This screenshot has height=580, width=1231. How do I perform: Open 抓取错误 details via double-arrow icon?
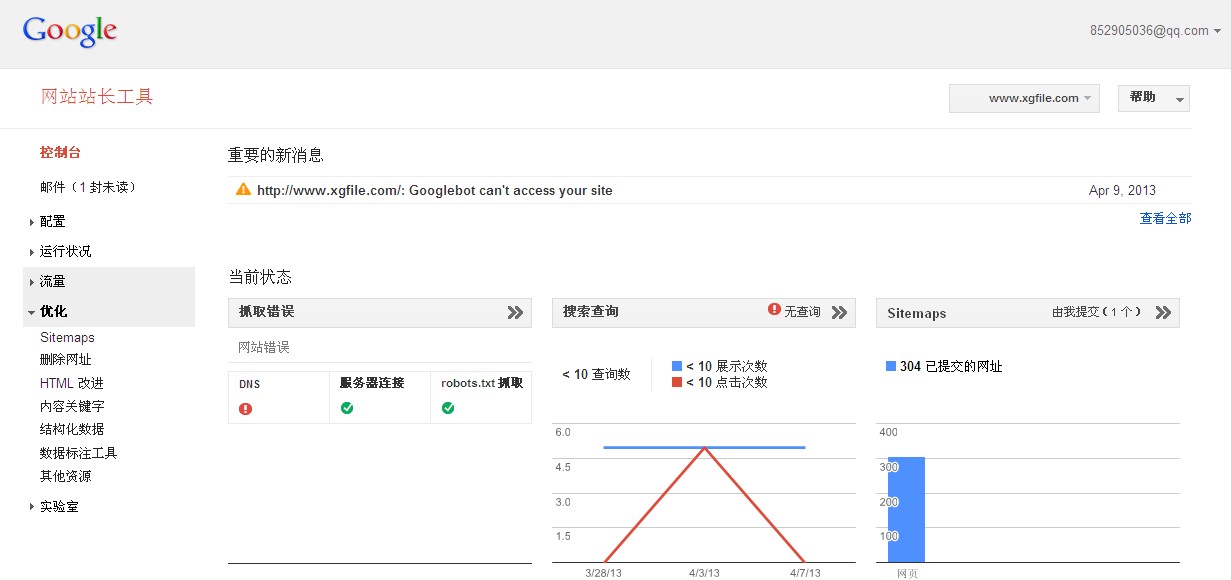(x=515, y=313)
